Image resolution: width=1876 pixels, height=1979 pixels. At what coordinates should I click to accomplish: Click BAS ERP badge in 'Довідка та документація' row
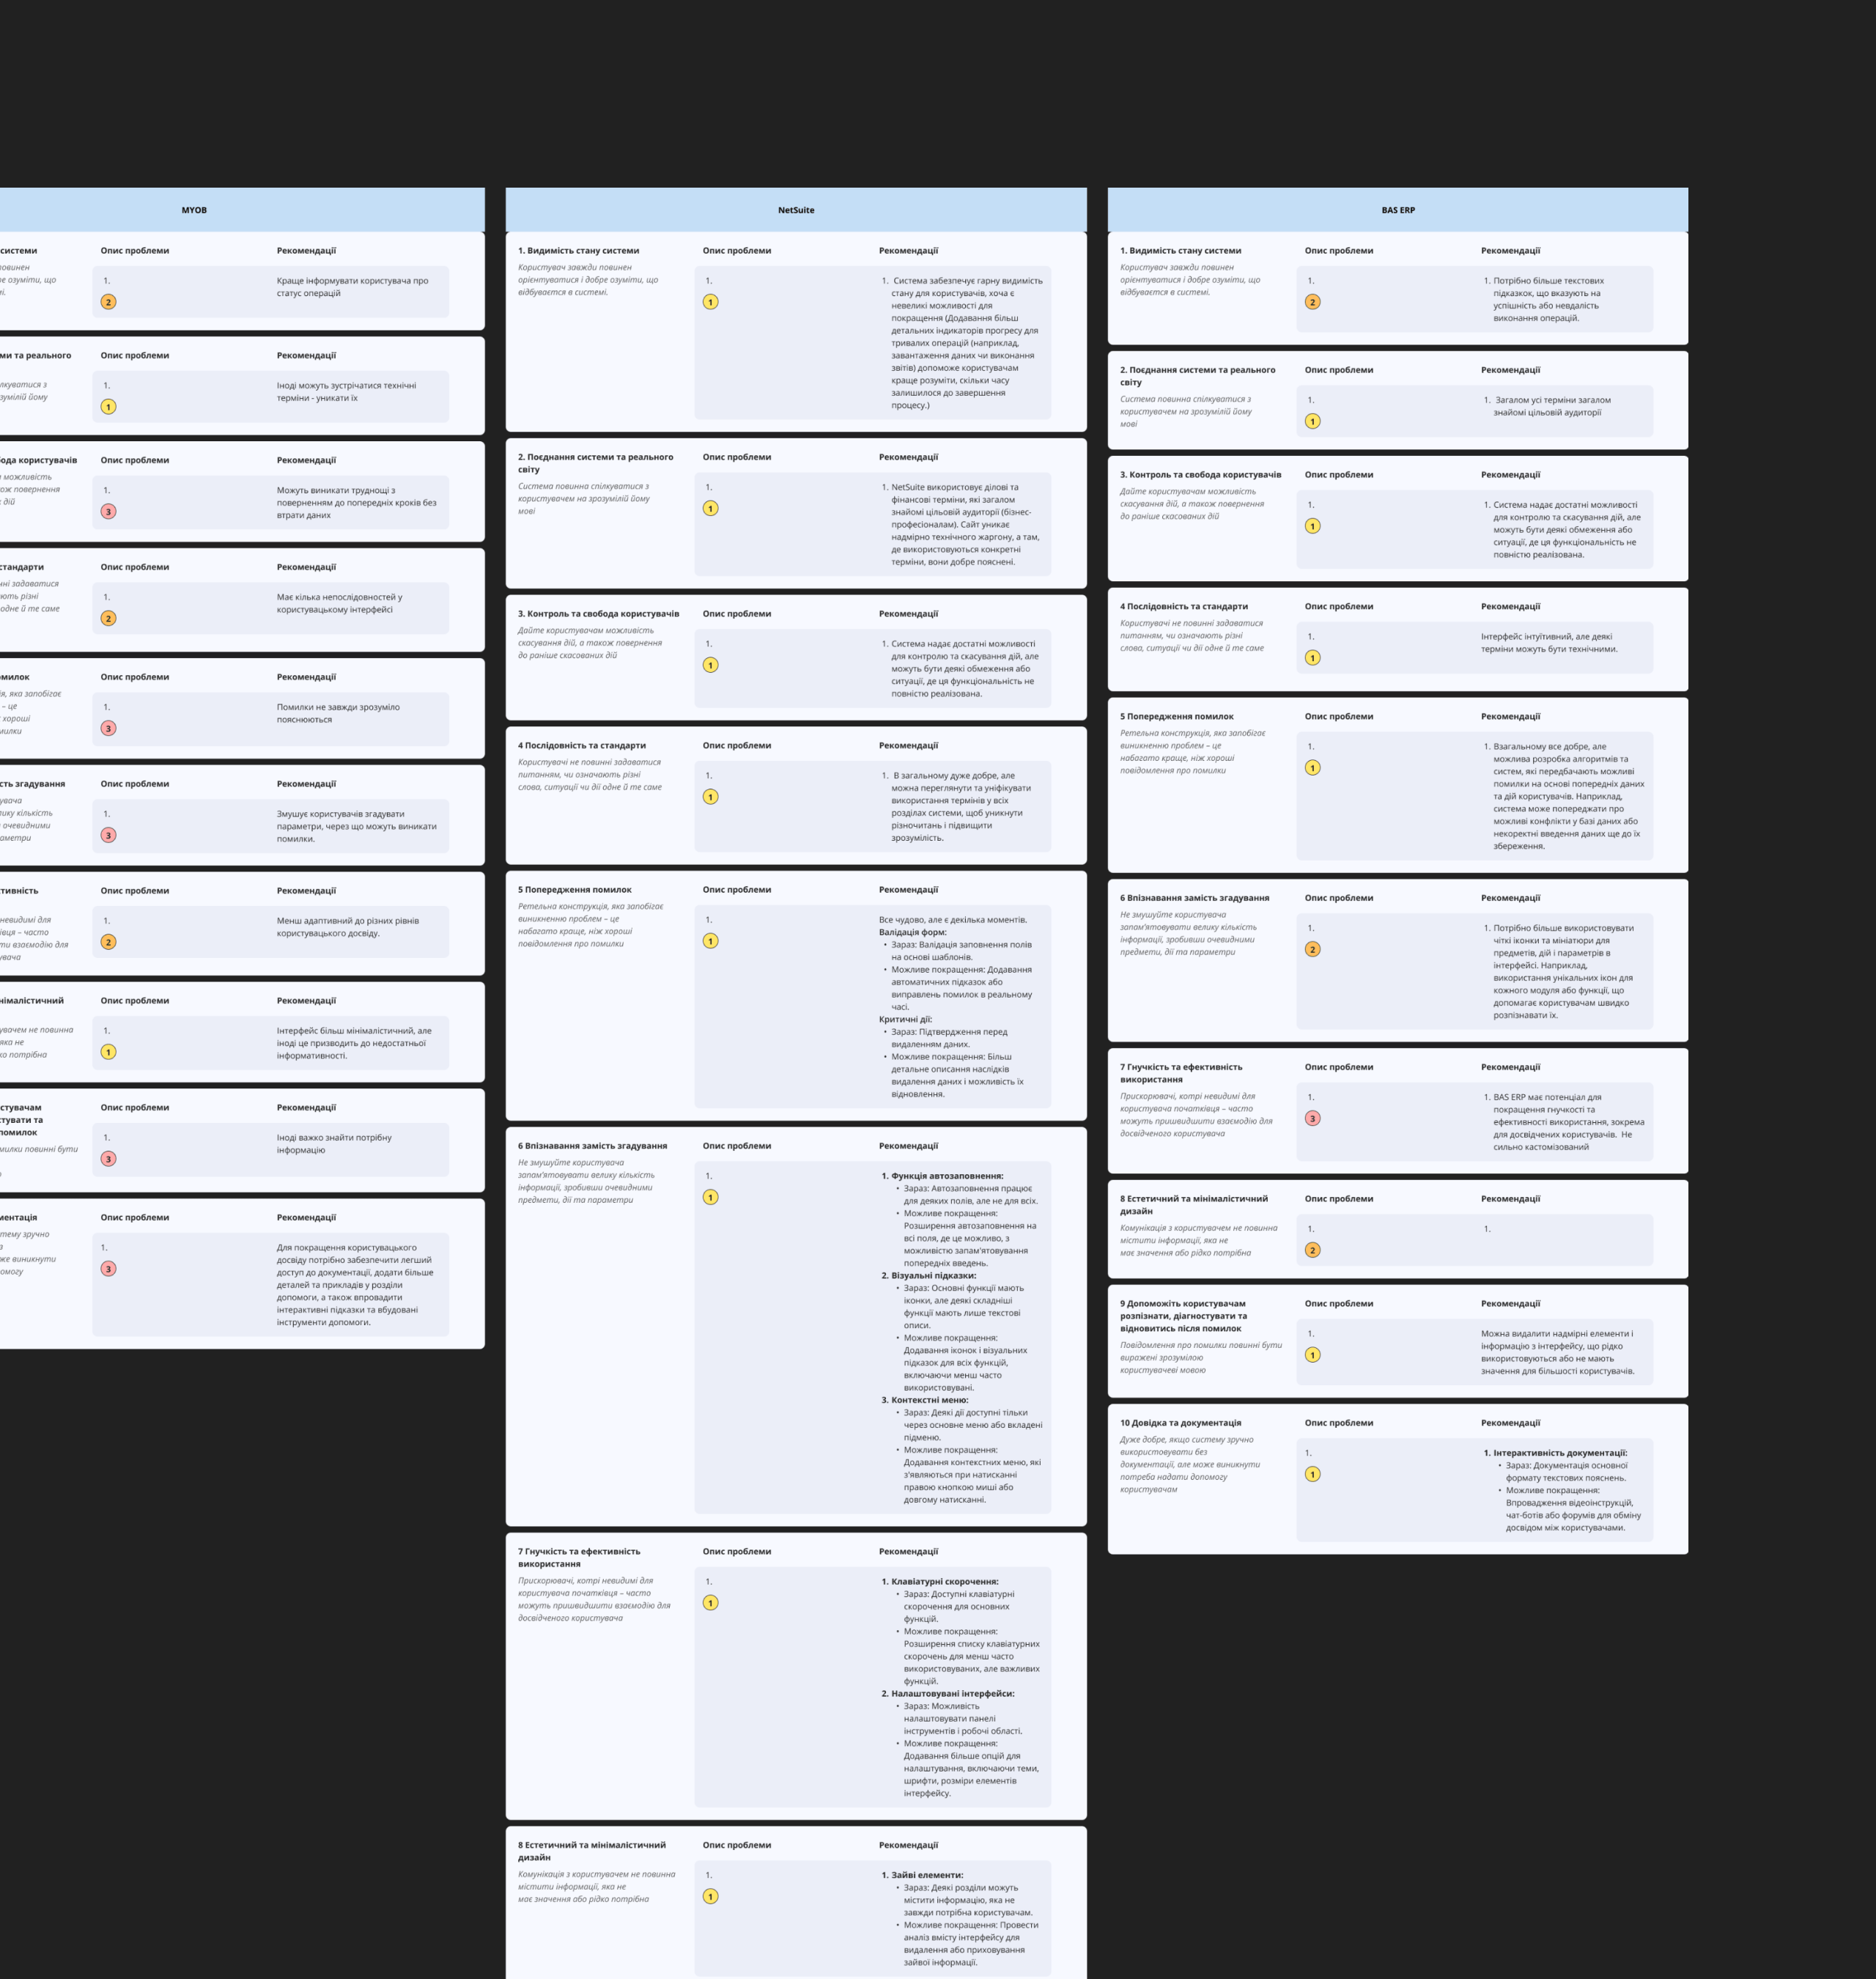click(1312, 1475)
